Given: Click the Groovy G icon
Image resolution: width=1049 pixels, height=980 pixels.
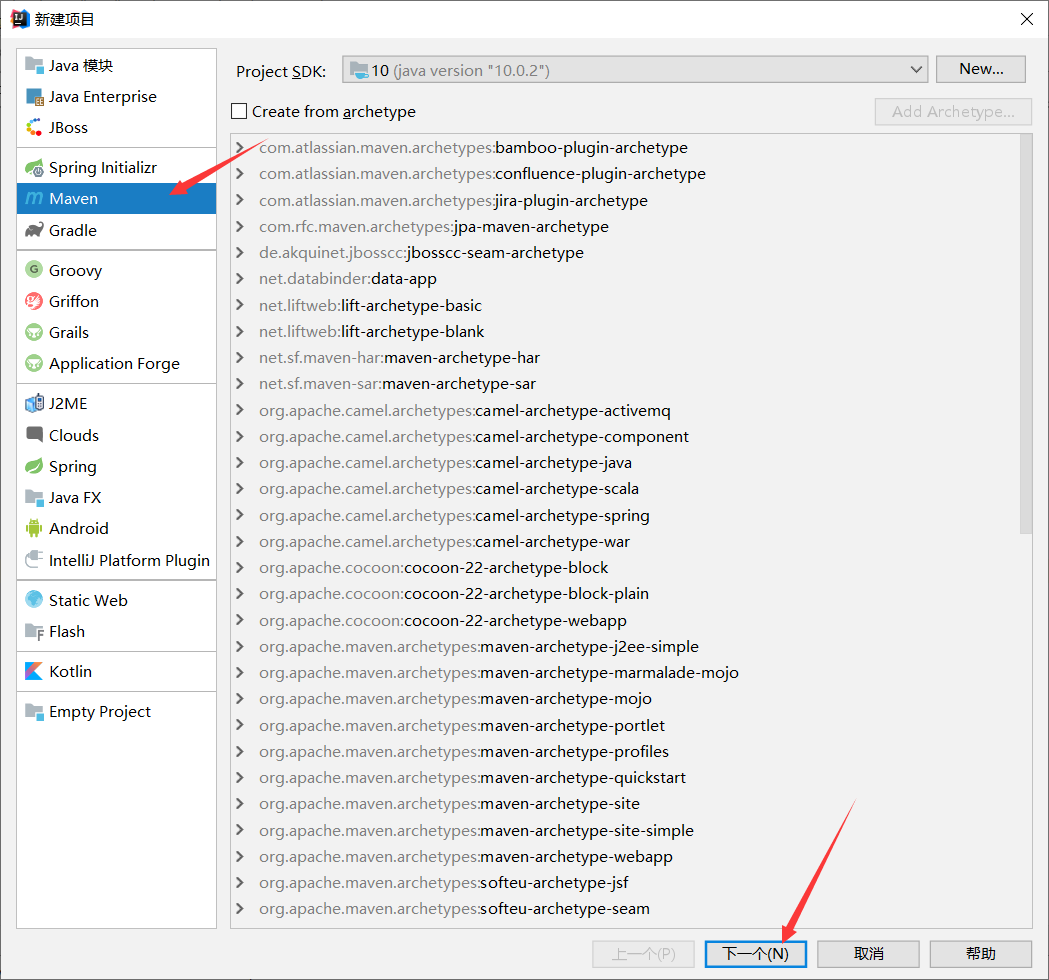Looking at the screenshot, I should [x=34, y=270].
